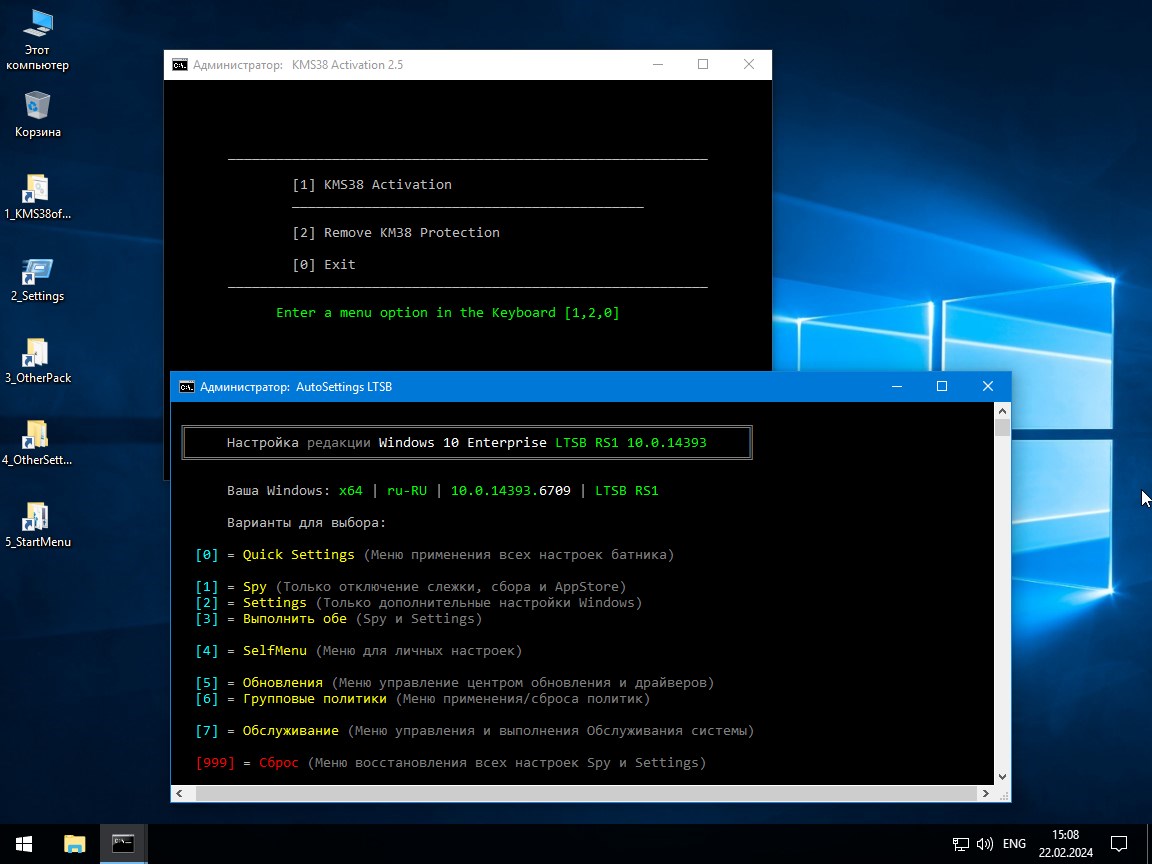Click the 'Варианты для выбора:' line
Viewport: 1152px width, 864px height.
pyautogui.click(x=306, y=523)
